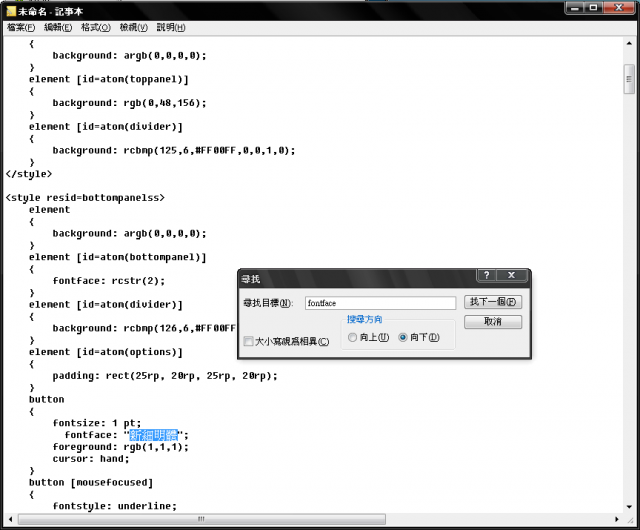Click the horizontal scrollbar right arrow

pyautogui.click(x=617, y=519)
